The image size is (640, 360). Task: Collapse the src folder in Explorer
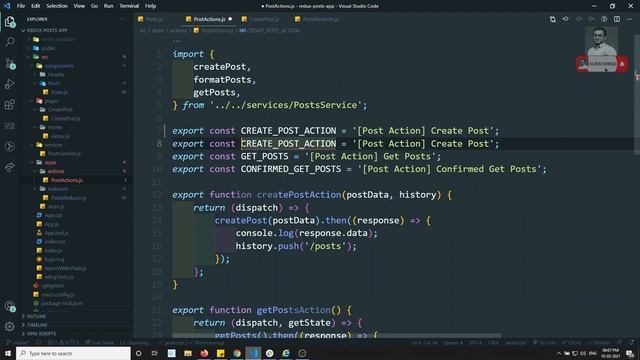tap(44, 57)
